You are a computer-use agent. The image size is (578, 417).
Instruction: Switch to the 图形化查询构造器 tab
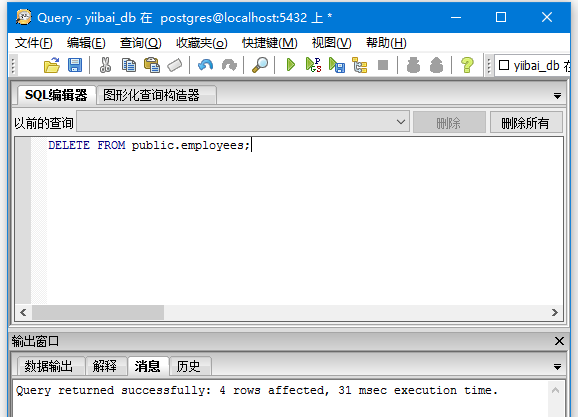pos(151,95)
